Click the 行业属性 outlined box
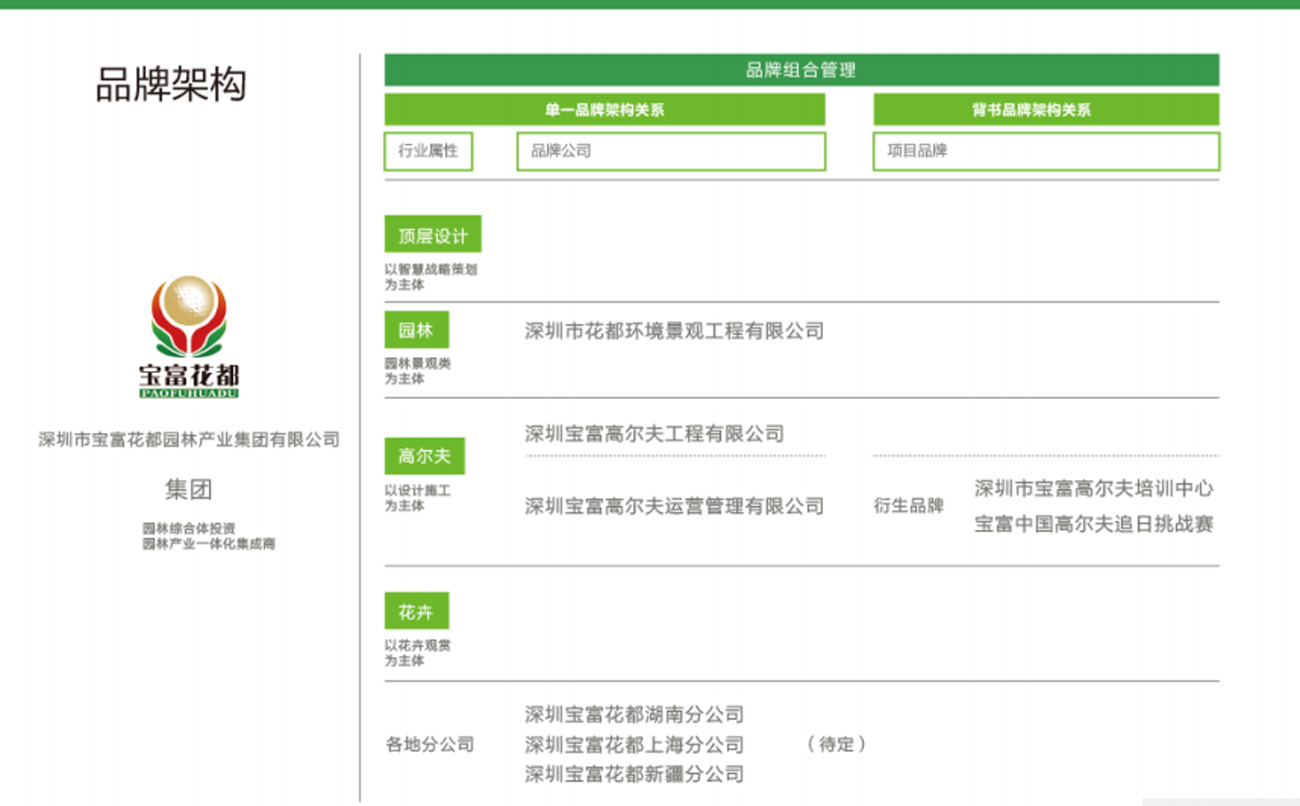Screen dimensions: 1300x806 coord(429,151)
